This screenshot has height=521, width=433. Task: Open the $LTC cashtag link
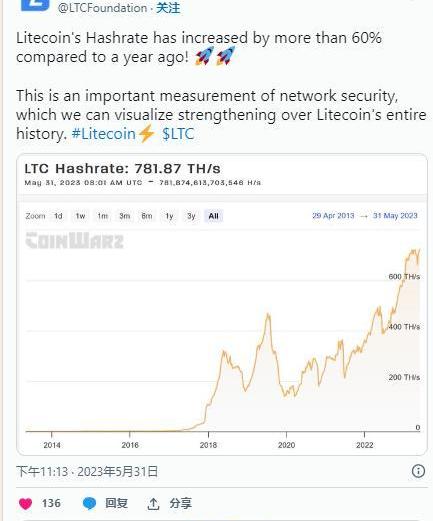tap(178, 134)
